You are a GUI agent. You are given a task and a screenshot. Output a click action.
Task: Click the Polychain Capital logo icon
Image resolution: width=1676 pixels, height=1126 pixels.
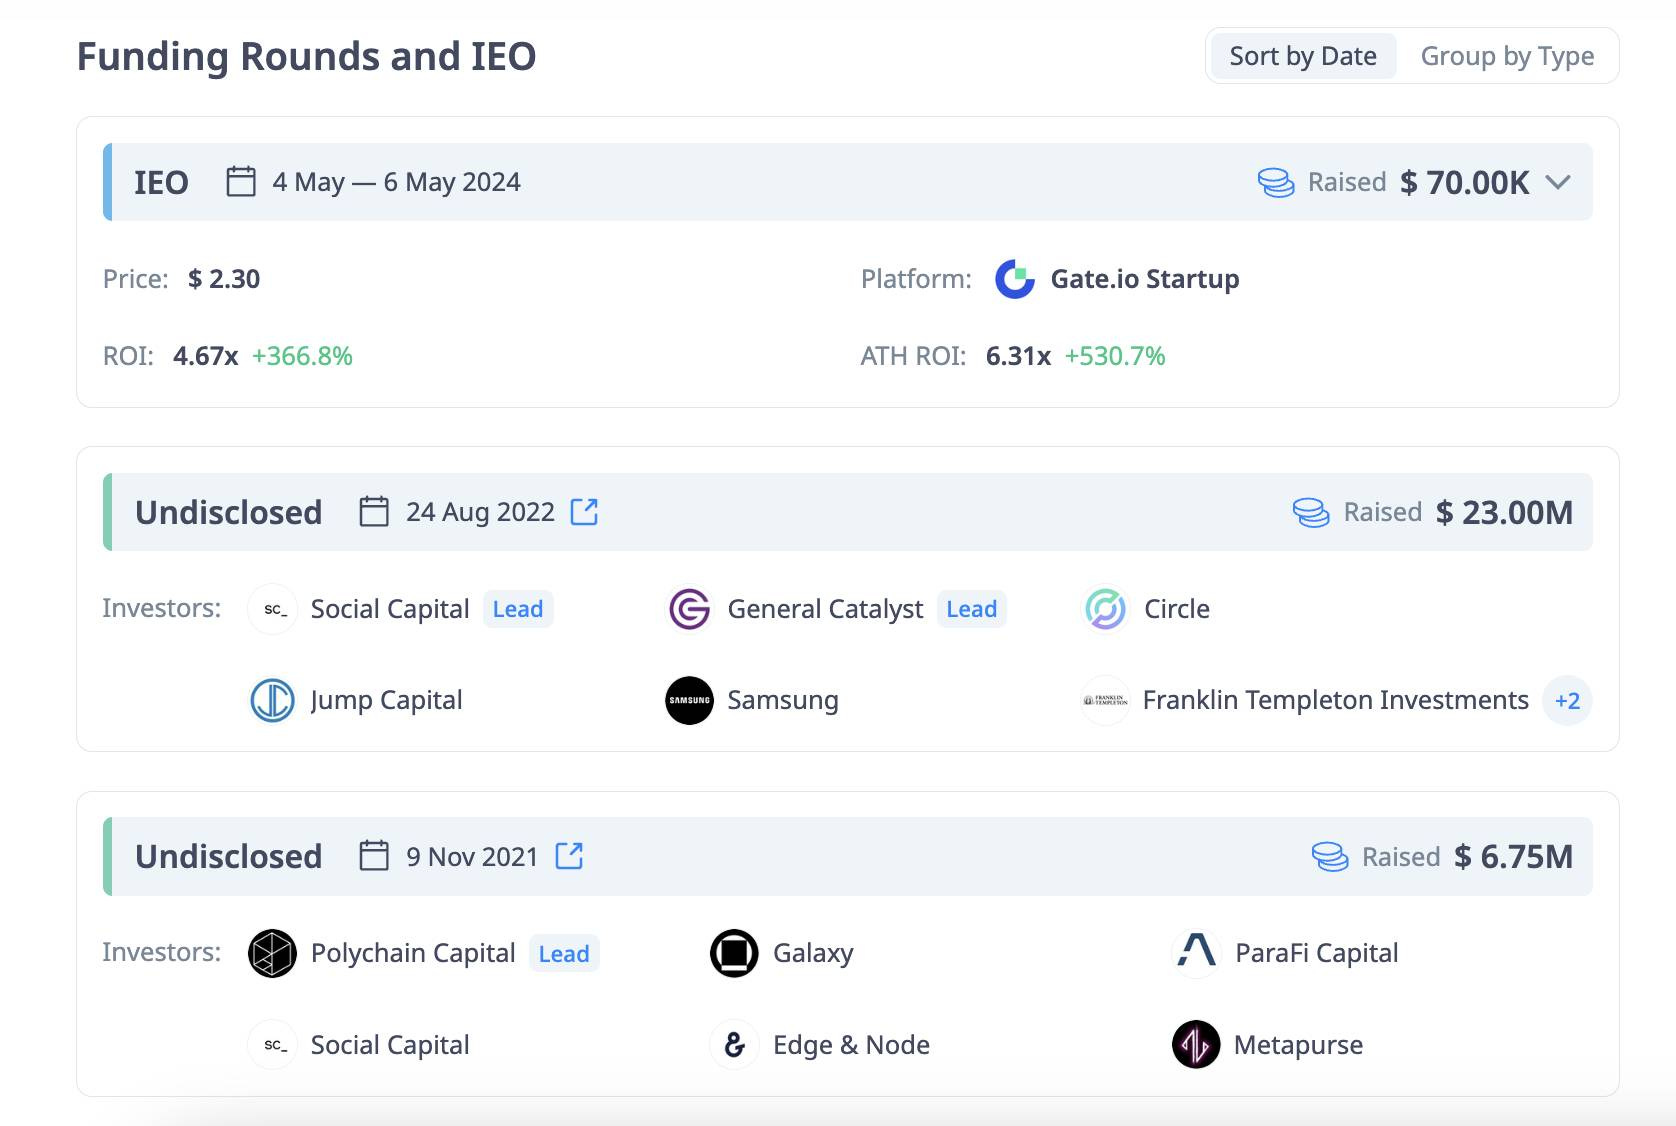[273, 953]
